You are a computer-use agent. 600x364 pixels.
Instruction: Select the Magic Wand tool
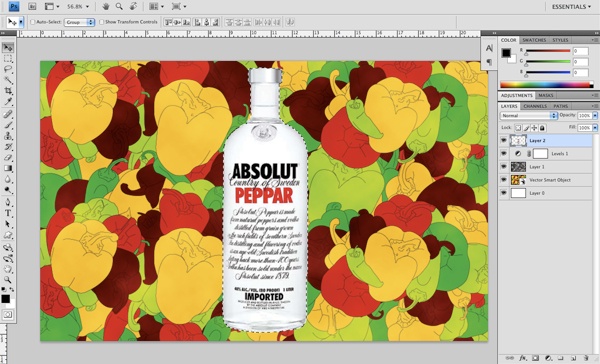pos(8,80)
